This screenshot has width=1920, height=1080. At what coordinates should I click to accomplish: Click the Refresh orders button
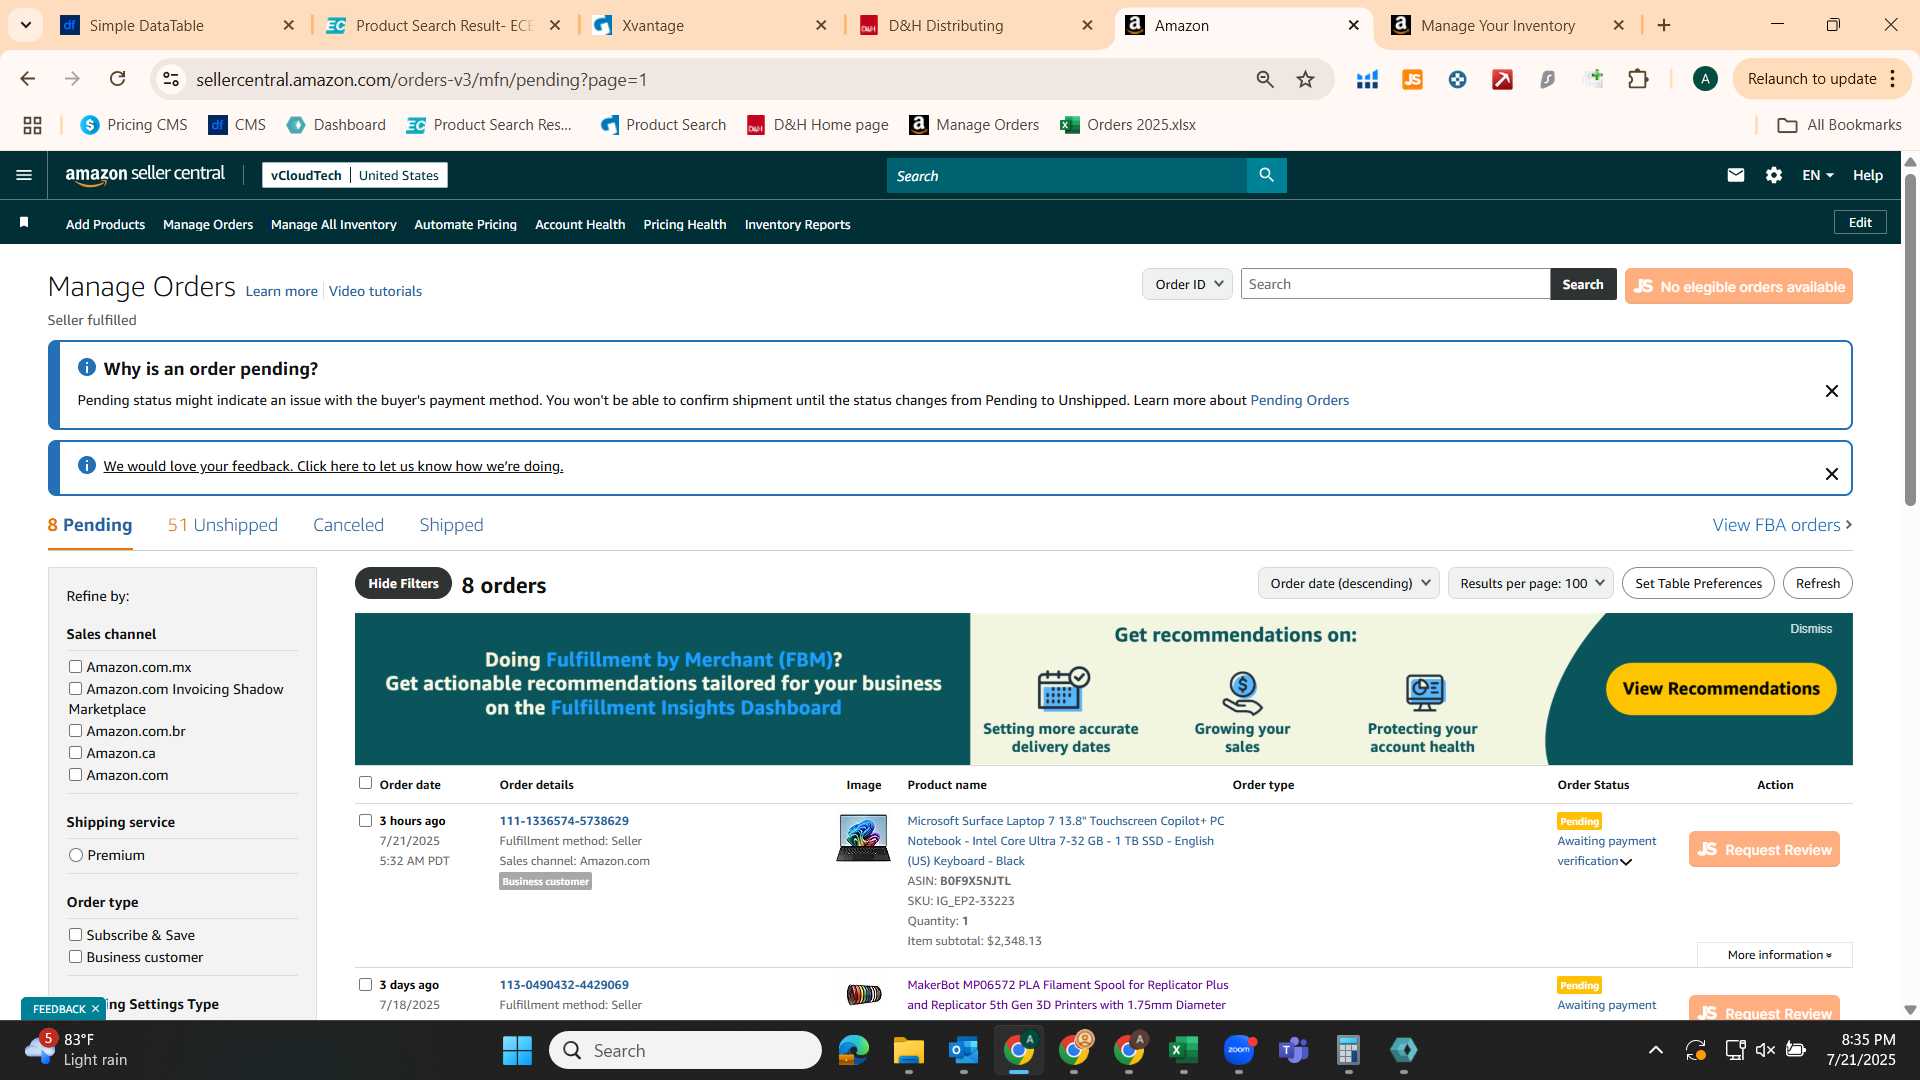[1817, 583]
